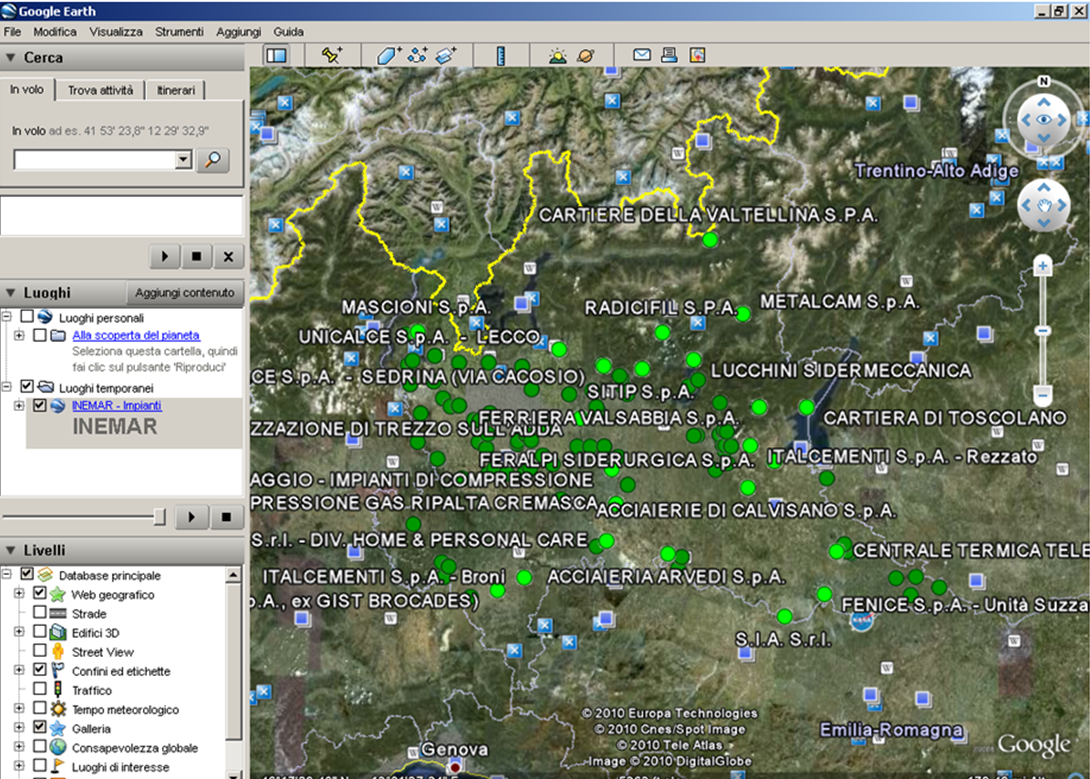Collapse the Livelli panel triangle
The width and height of the screenshot is (1090, 779).
pos(10,550)
